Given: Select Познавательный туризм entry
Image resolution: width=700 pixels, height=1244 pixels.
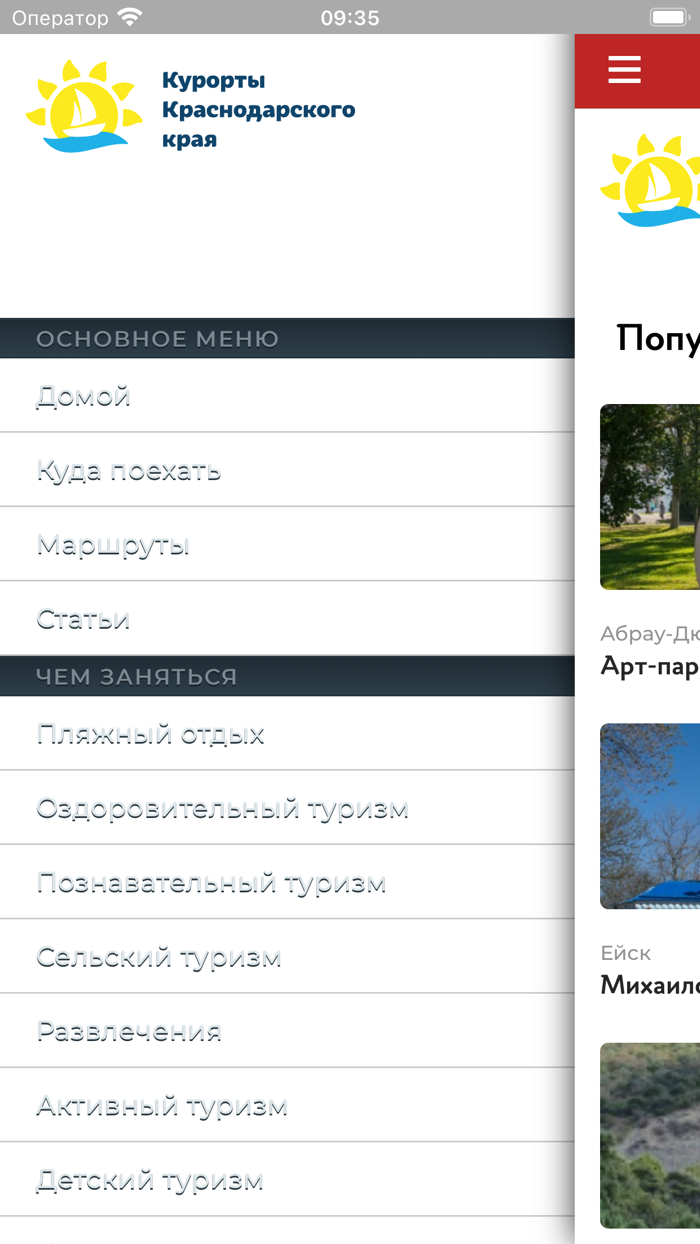Looking at the screenshot, I should pyautogui.click(x=287, y=883).
